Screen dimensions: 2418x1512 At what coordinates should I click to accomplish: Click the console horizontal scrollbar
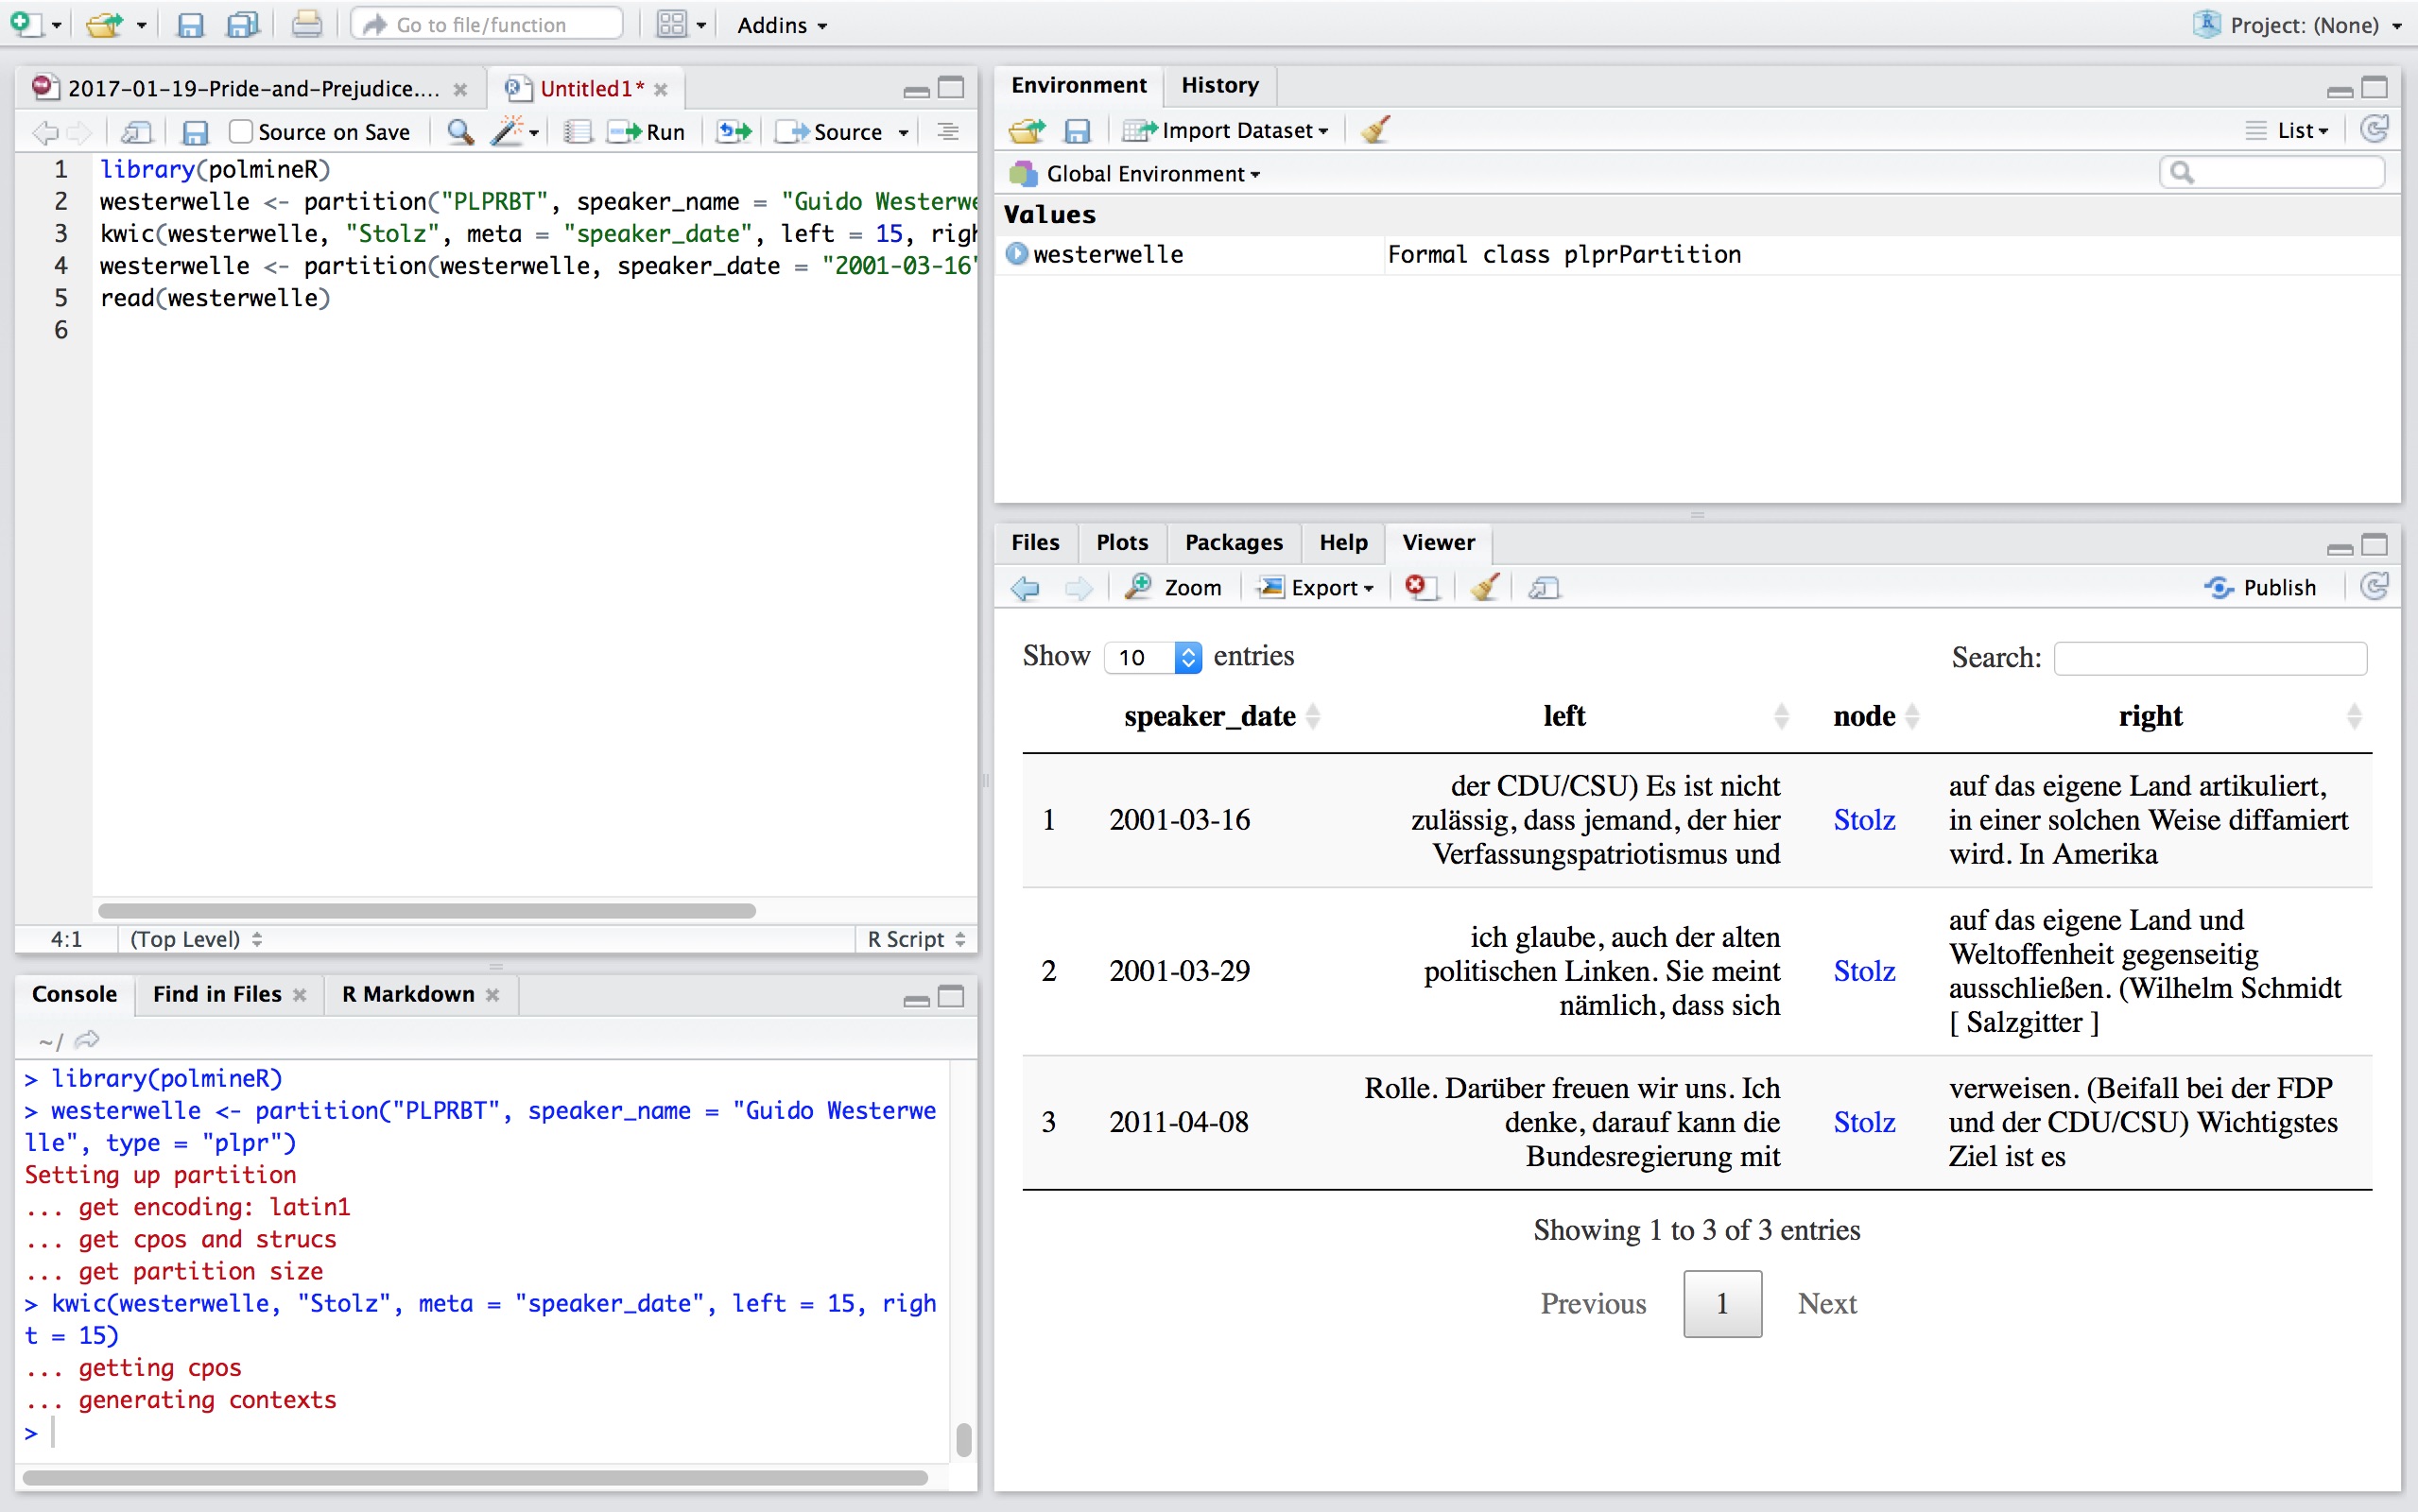click(475, 1478)
